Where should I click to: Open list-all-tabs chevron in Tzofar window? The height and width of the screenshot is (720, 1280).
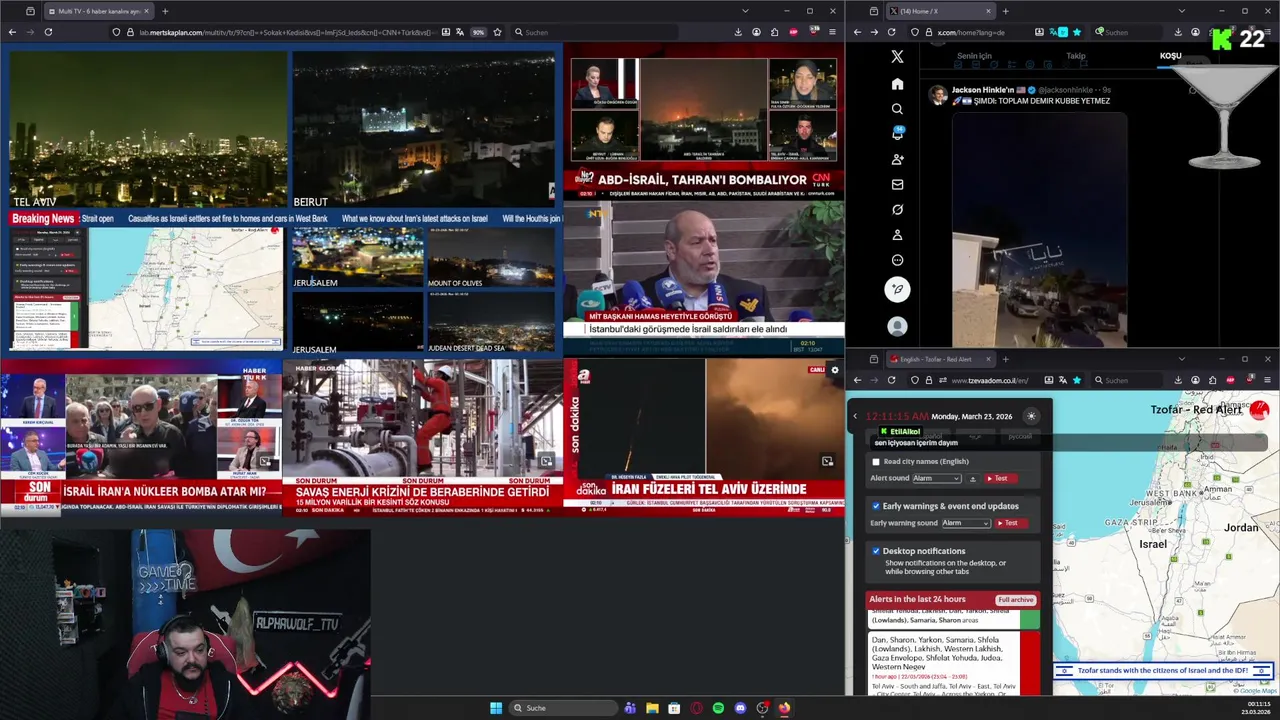coord(1181,359)
